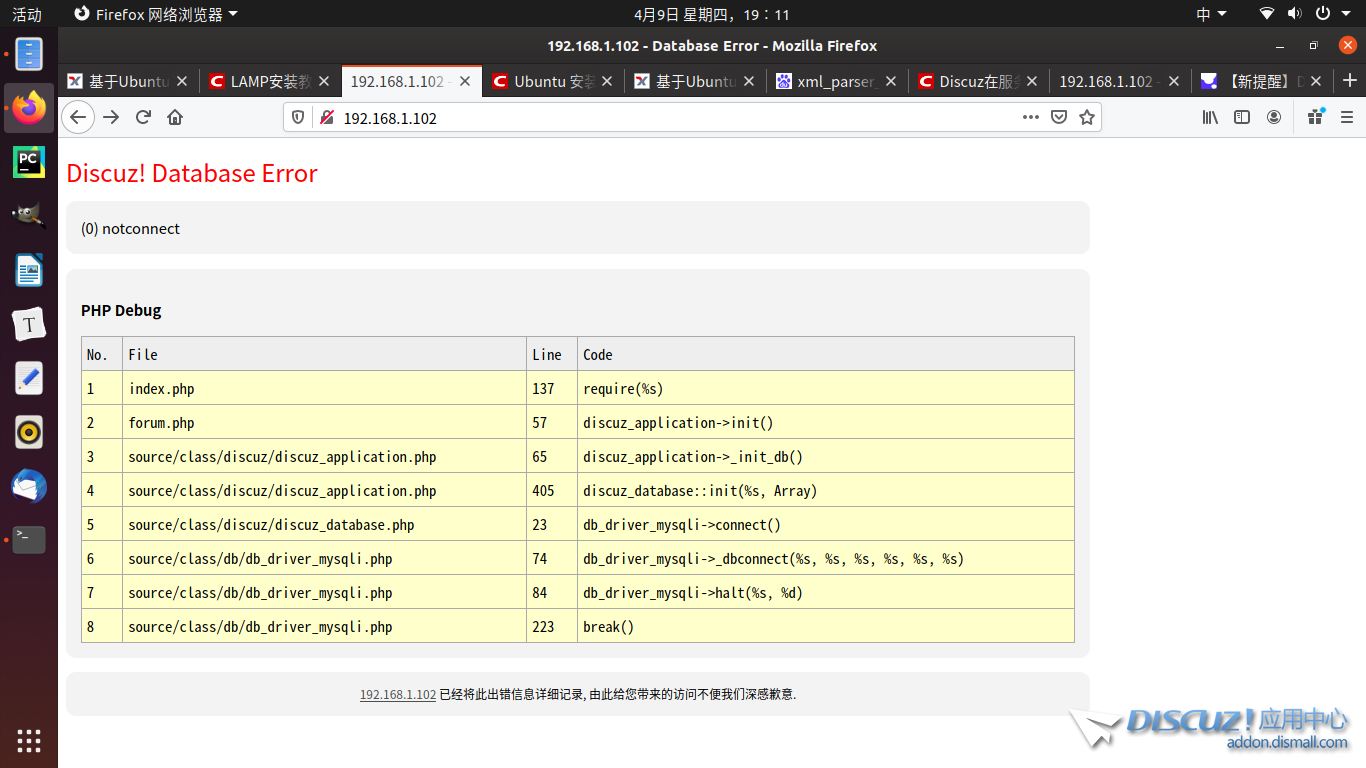Open system status menu with power icon
This screenshot has width=1366, height=768.
pos(1330,14)
